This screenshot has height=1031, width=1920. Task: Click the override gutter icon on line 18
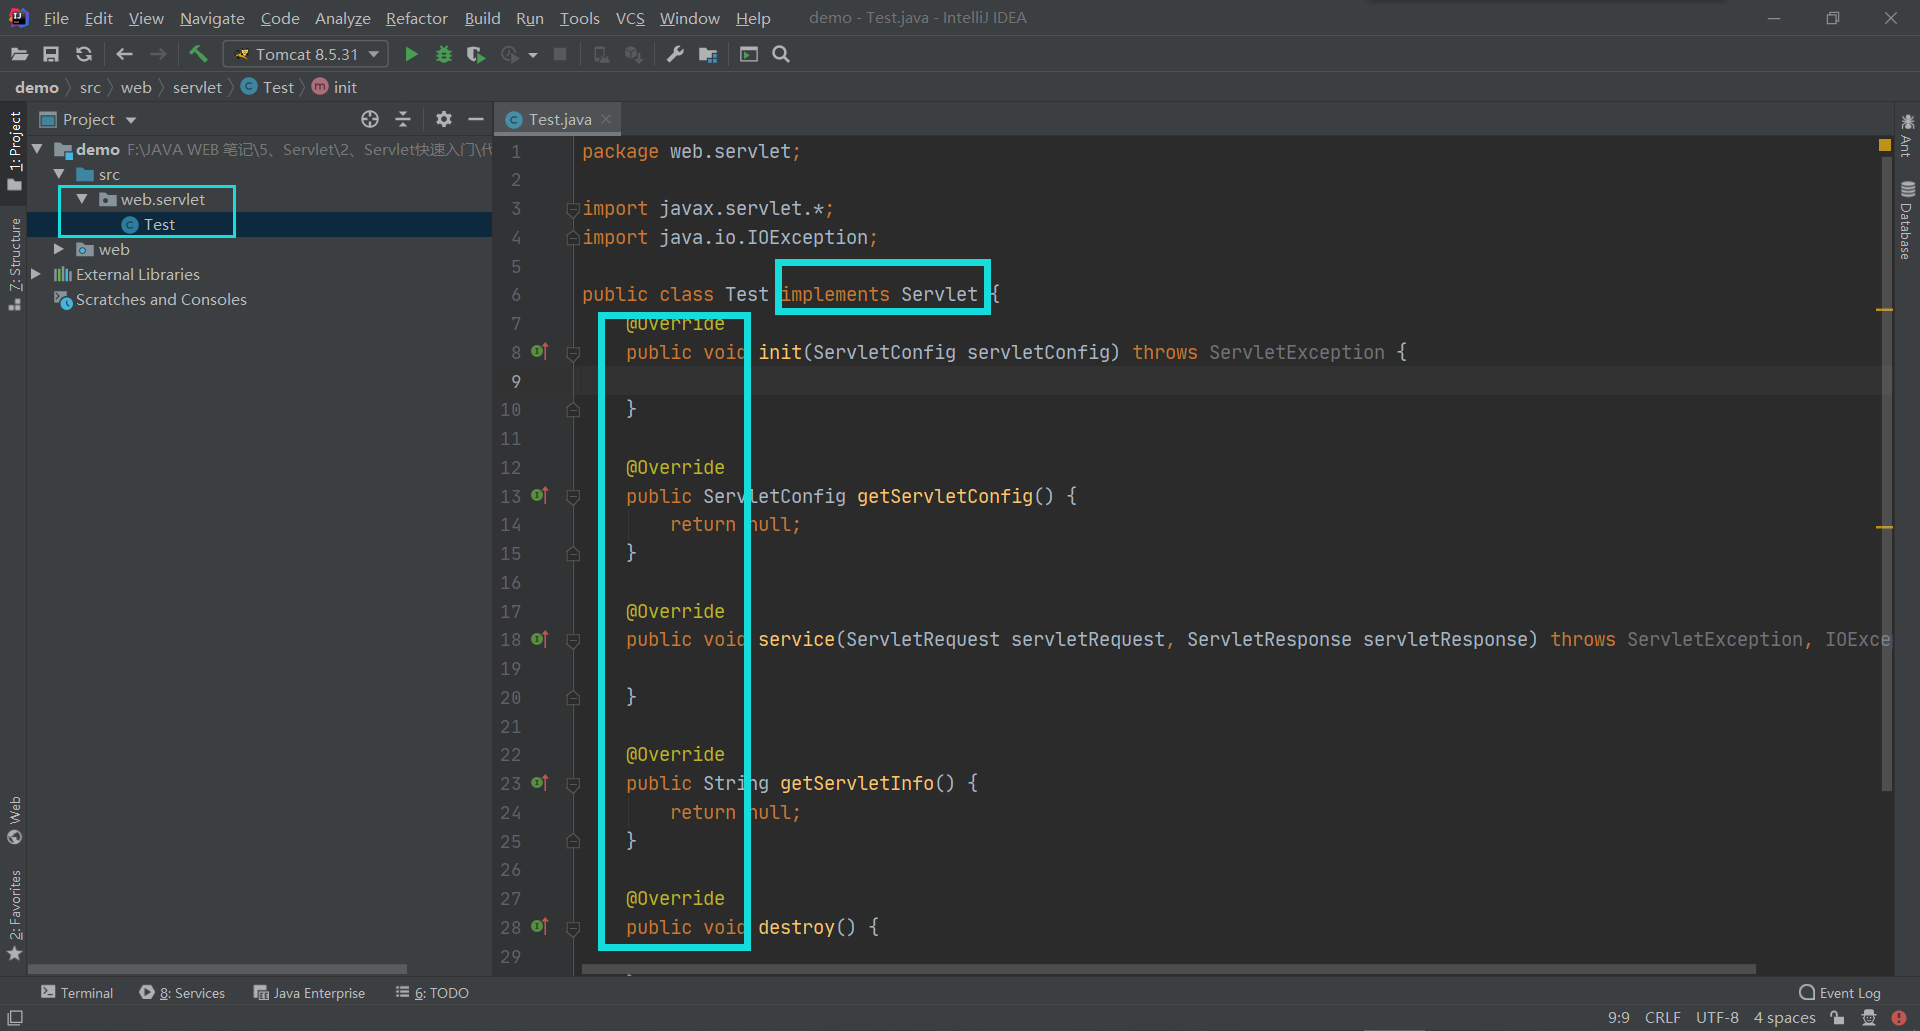pyautogui.click(x=539, y=638)
